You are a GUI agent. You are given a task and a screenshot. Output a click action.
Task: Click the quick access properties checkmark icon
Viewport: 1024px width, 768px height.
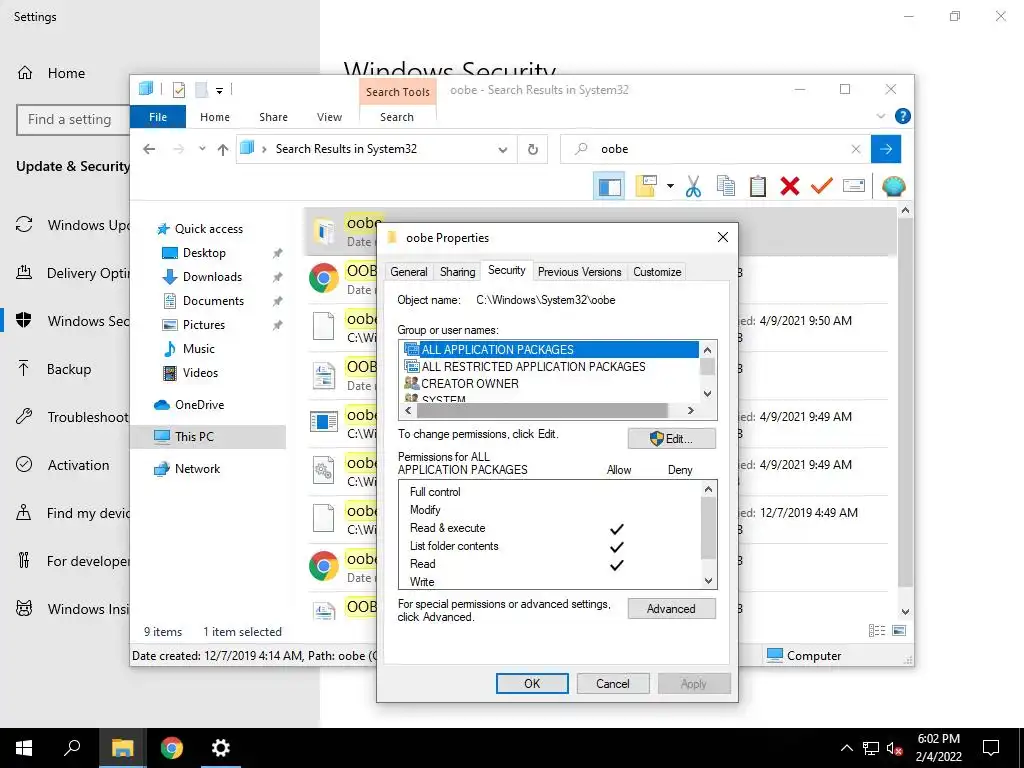coord(179,89)
